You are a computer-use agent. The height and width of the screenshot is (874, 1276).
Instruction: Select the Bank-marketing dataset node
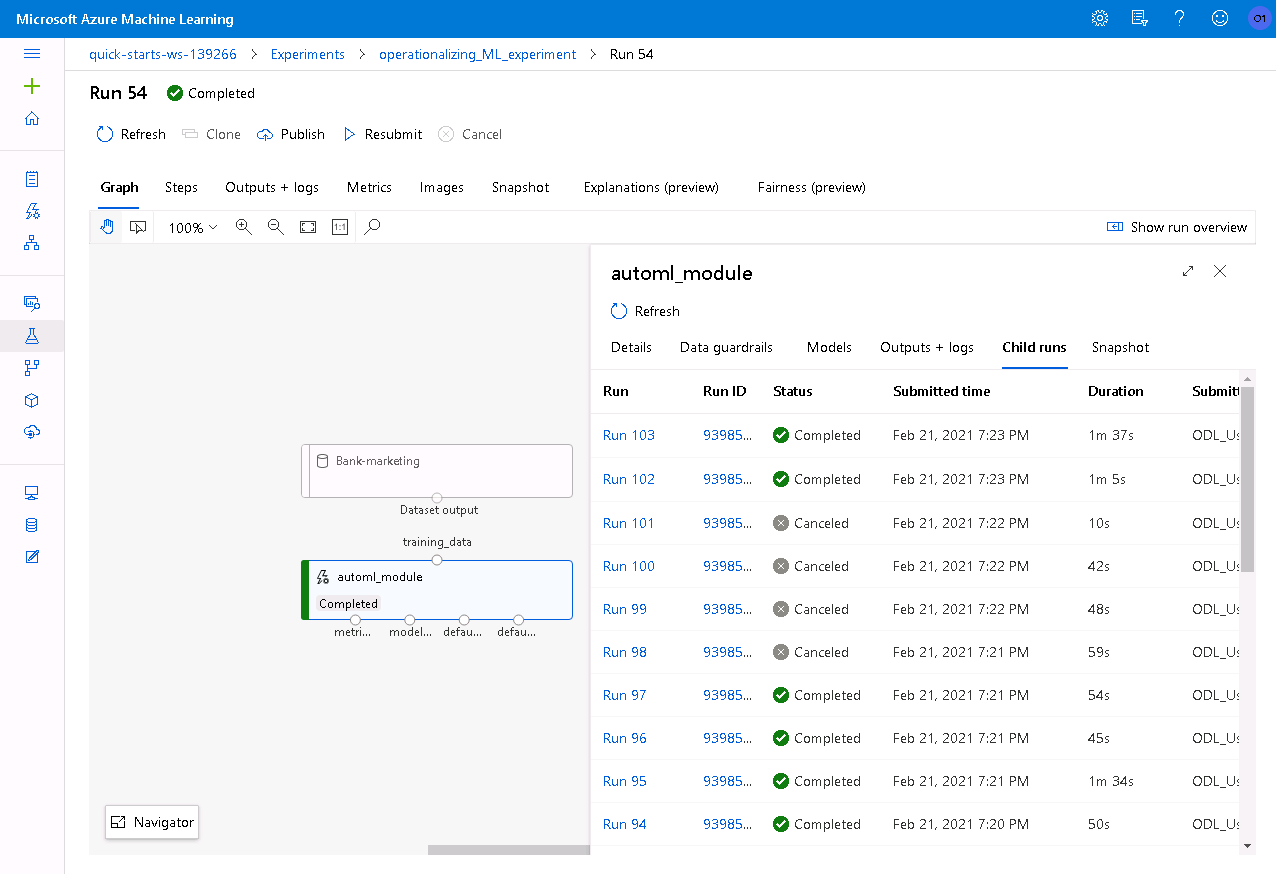click(x=437, y=471)
